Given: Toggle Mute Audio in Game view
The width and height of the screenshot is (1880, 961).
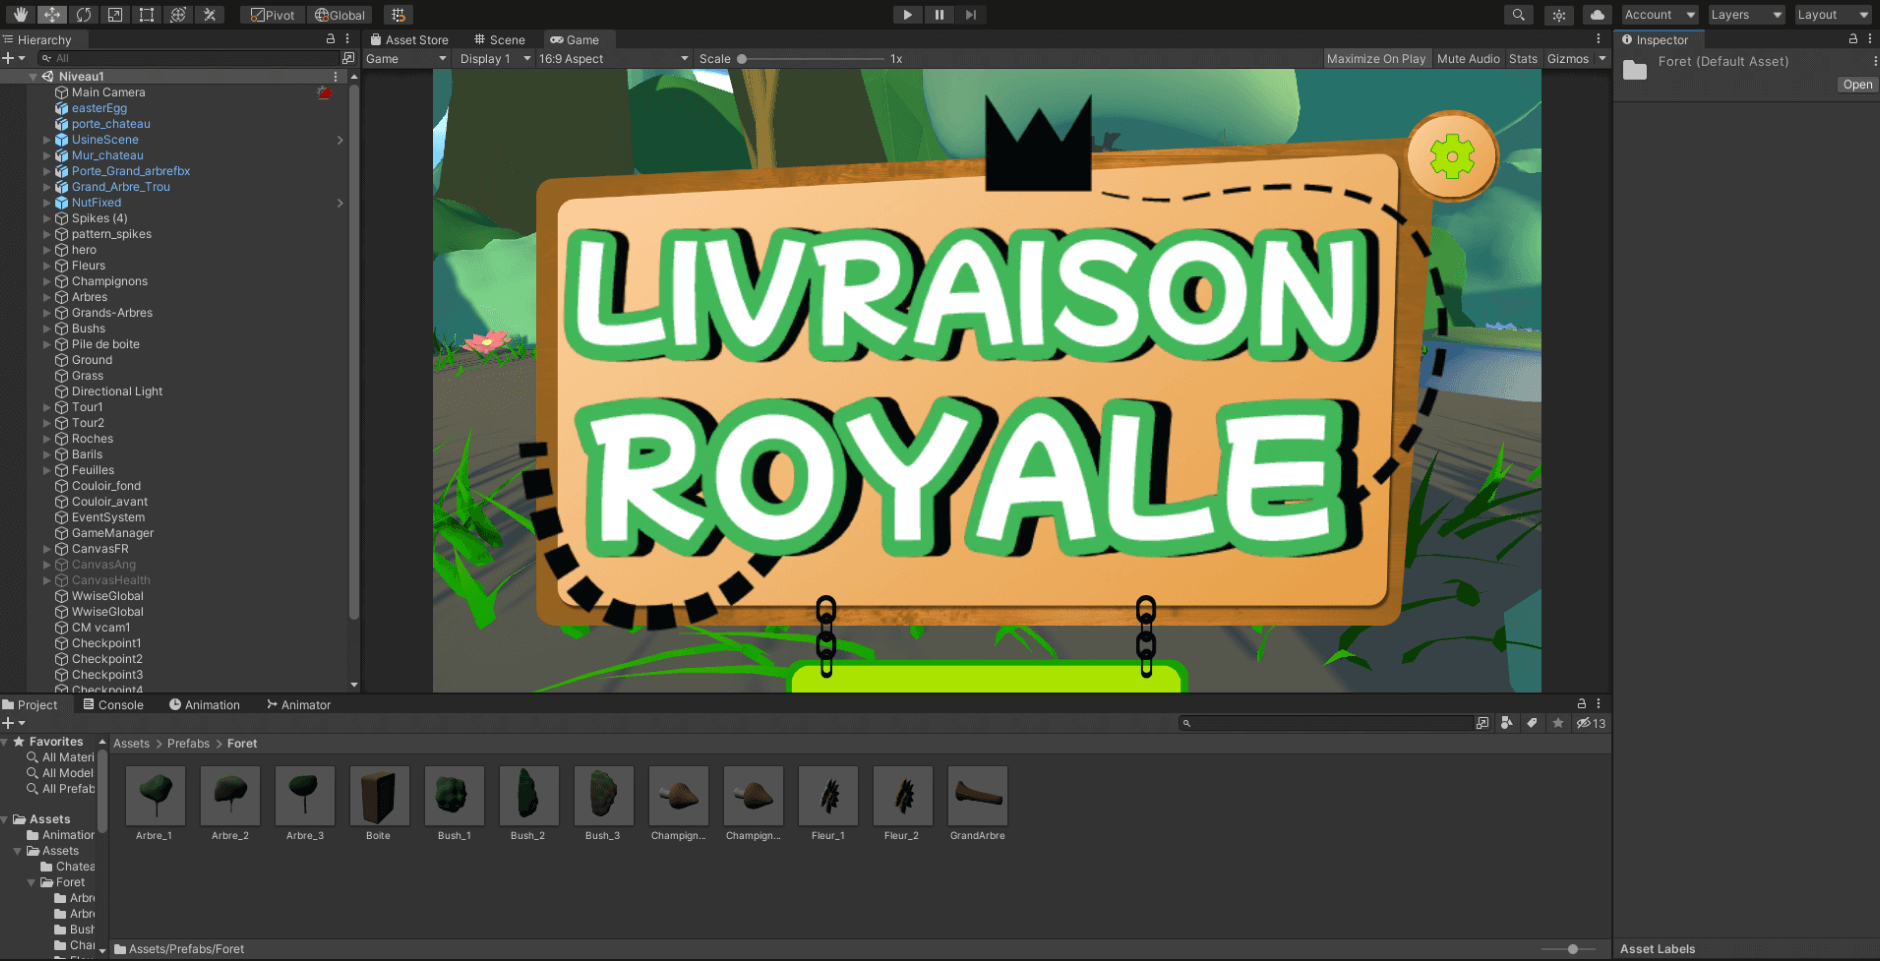Looking at the screenshot, I should (1468, 59).
